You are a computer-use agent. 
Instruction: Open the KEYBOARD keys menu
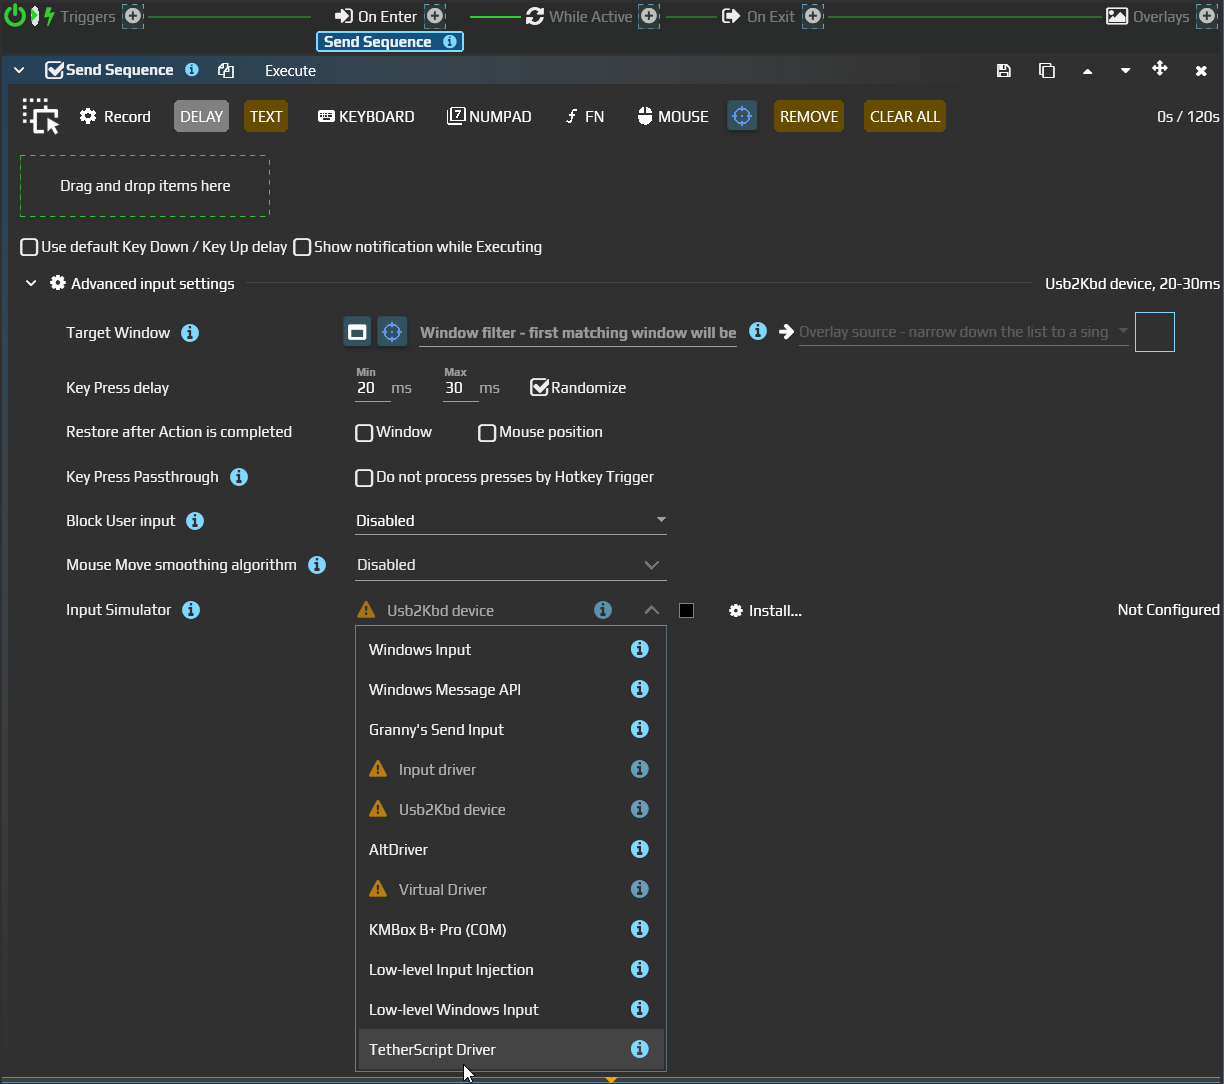[366, 116]
